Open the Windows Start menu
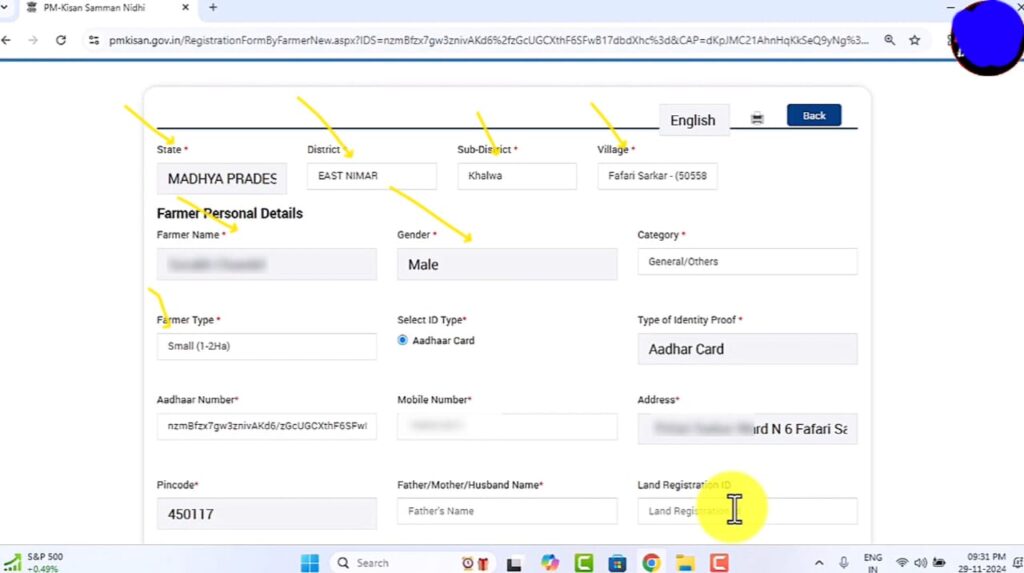 pos(309,562)
